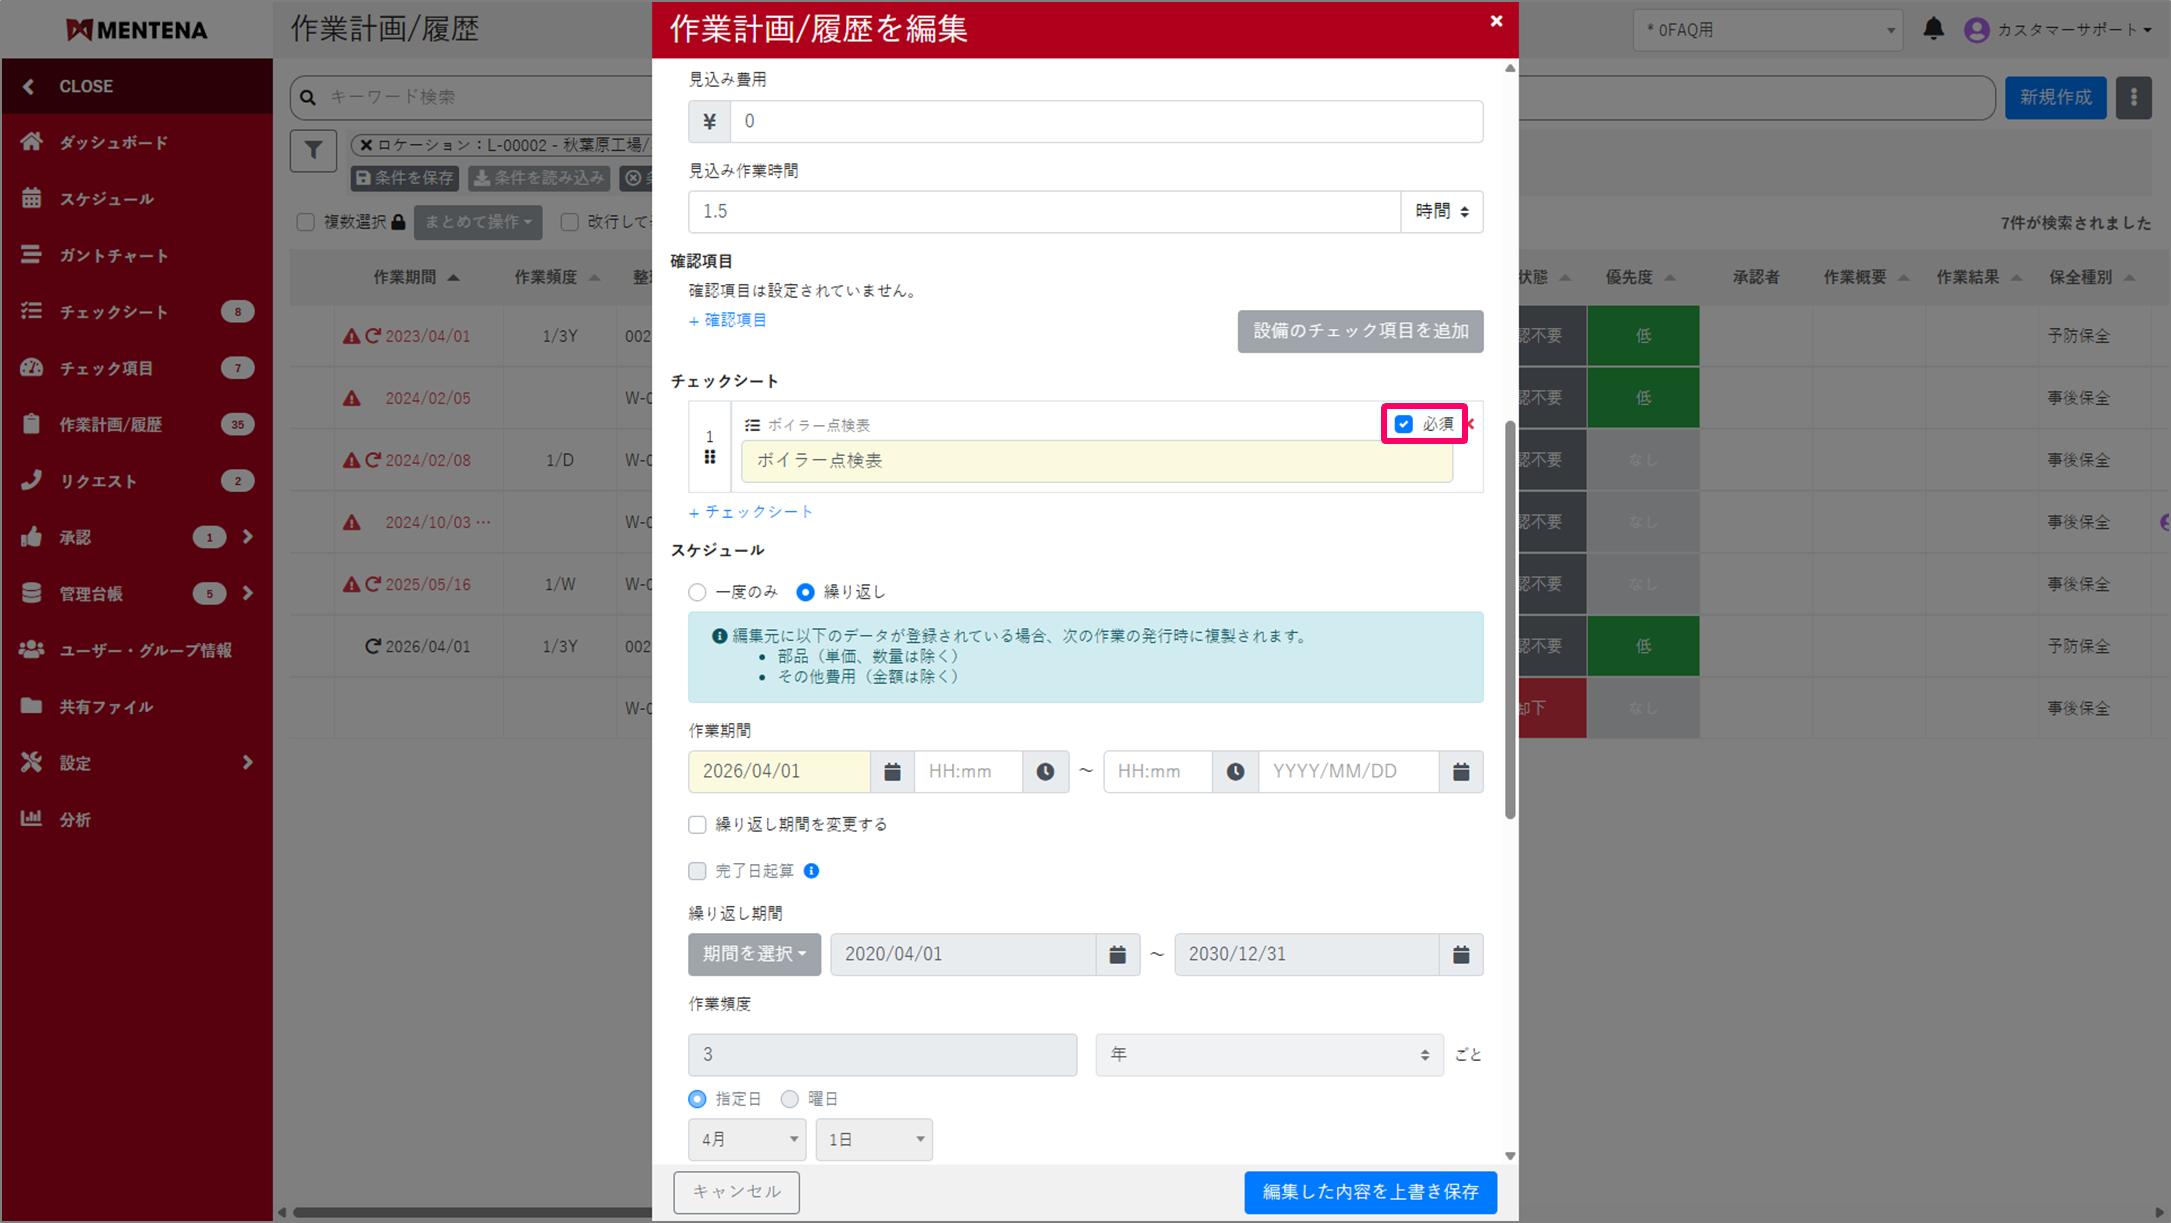Click the modal vertical scrollbar thumb
This screenshot has height=1223, width=2171.
pos(1510,620)
